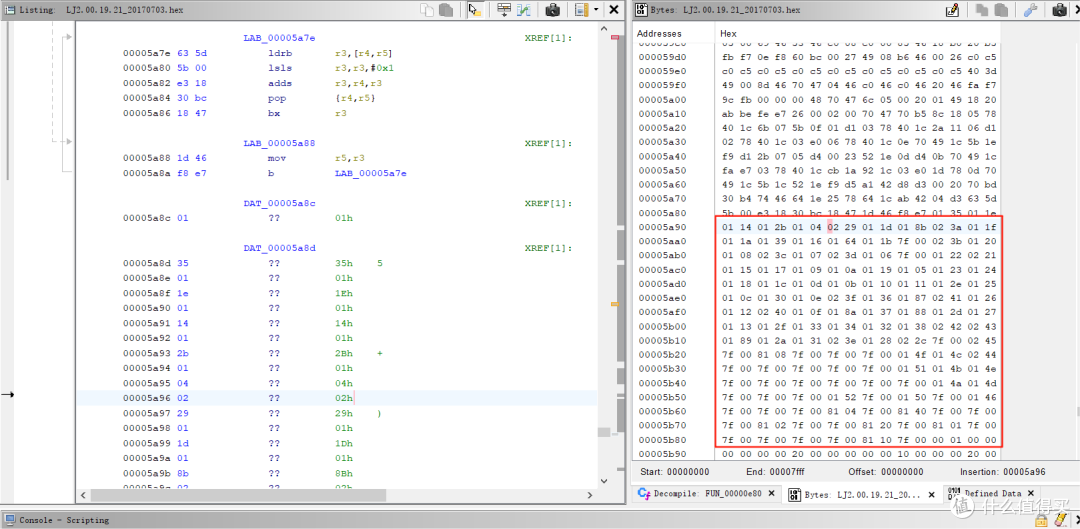Select address 000059f0 in Bytes view
This screenshot has height=529, width=1080.
tap(661, 85)
